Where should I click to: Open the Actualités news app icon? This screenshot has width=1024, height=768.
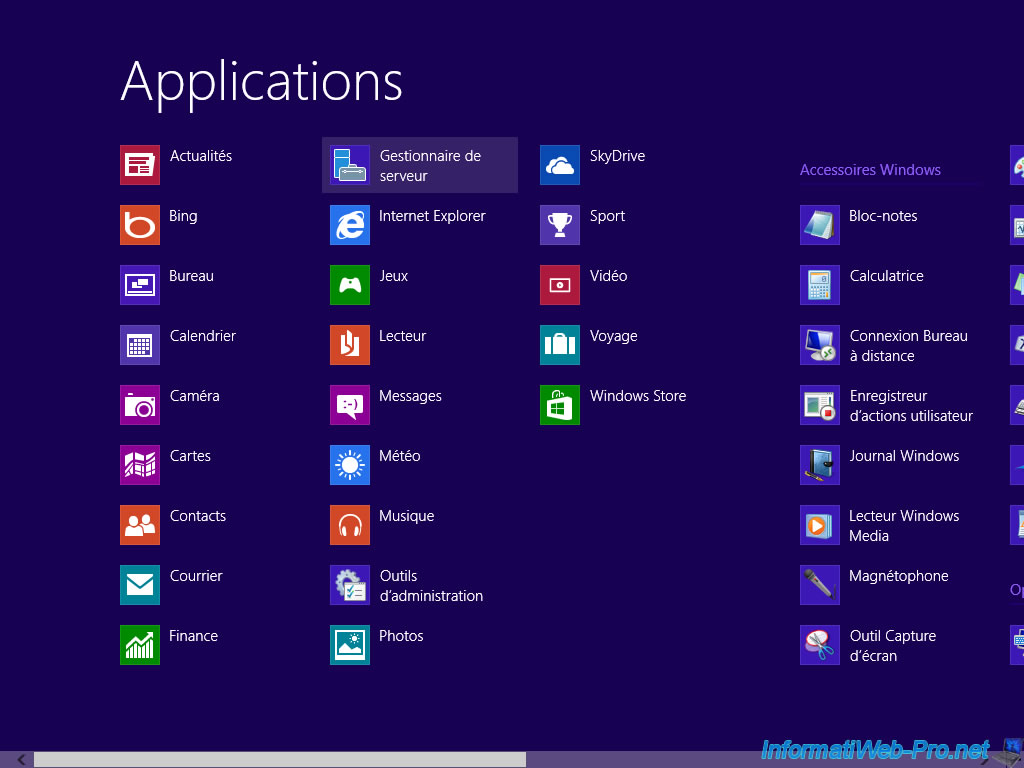[140, 165]
